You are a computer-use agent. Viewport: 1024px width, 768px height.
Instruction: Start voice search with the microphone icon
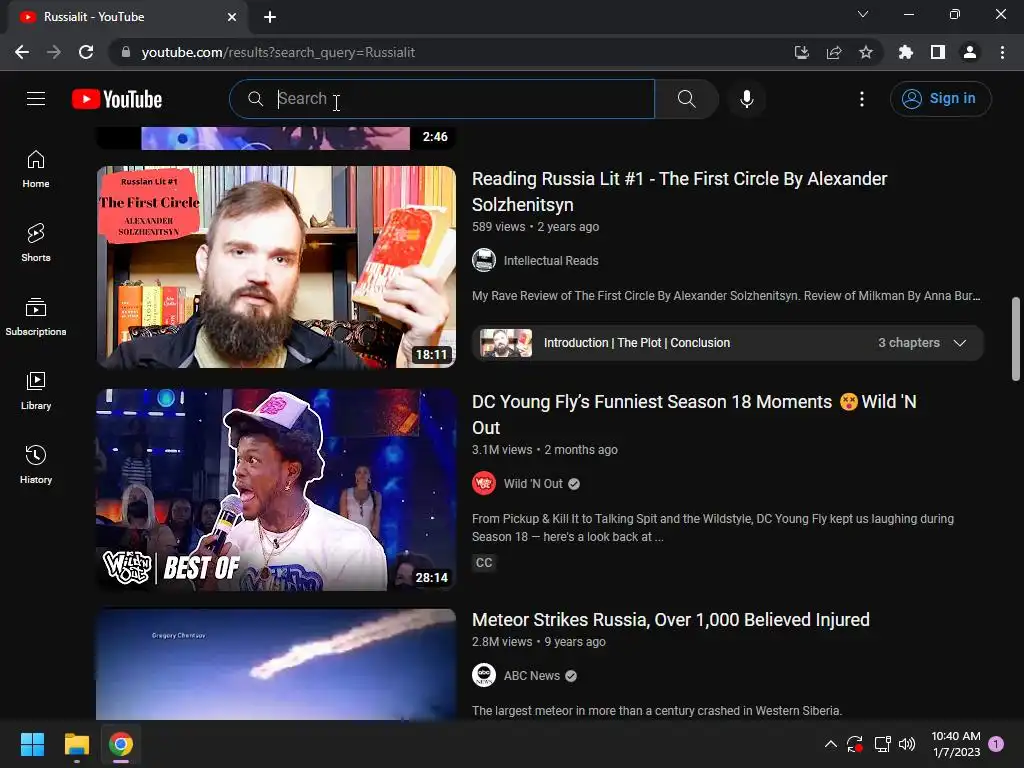[746, 99]
